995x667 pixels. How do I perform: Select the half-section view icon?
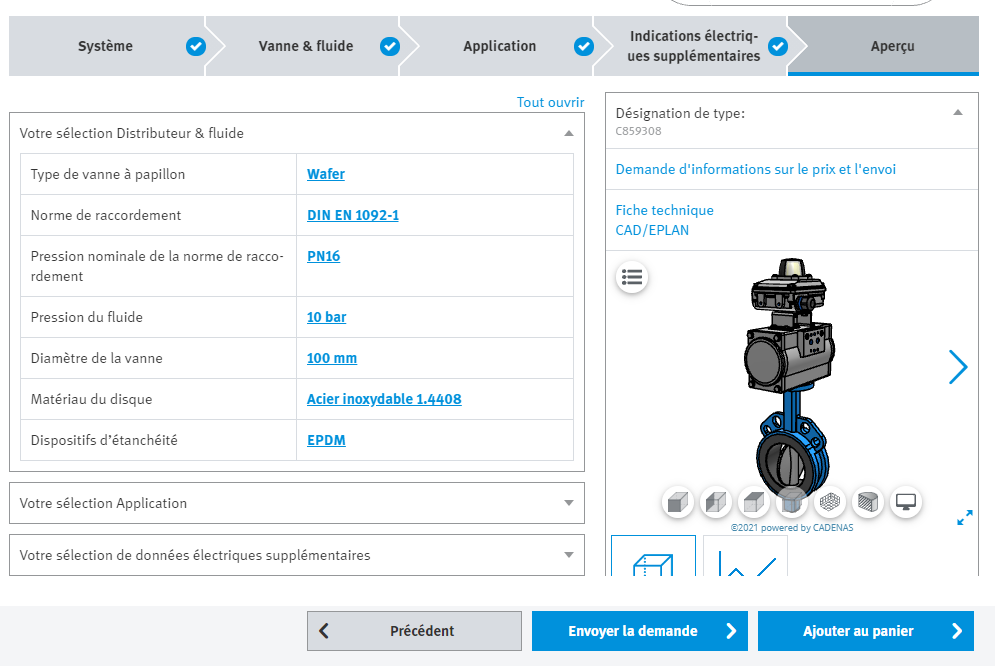tap(716, 502)
